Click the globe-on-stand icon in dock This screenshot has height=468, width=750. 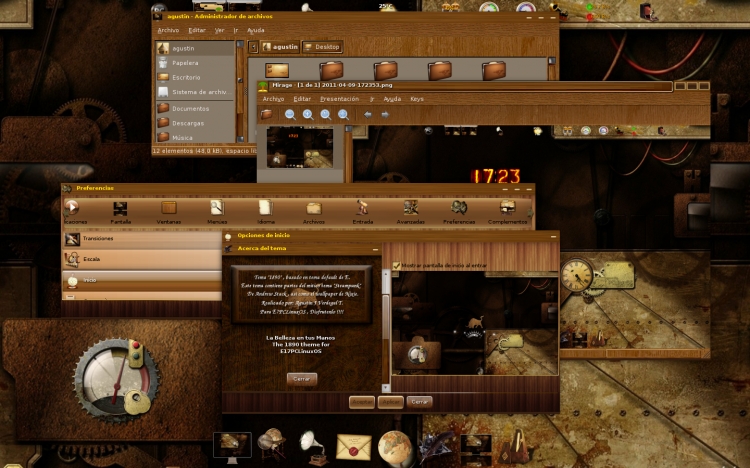(x=271, y=444)
